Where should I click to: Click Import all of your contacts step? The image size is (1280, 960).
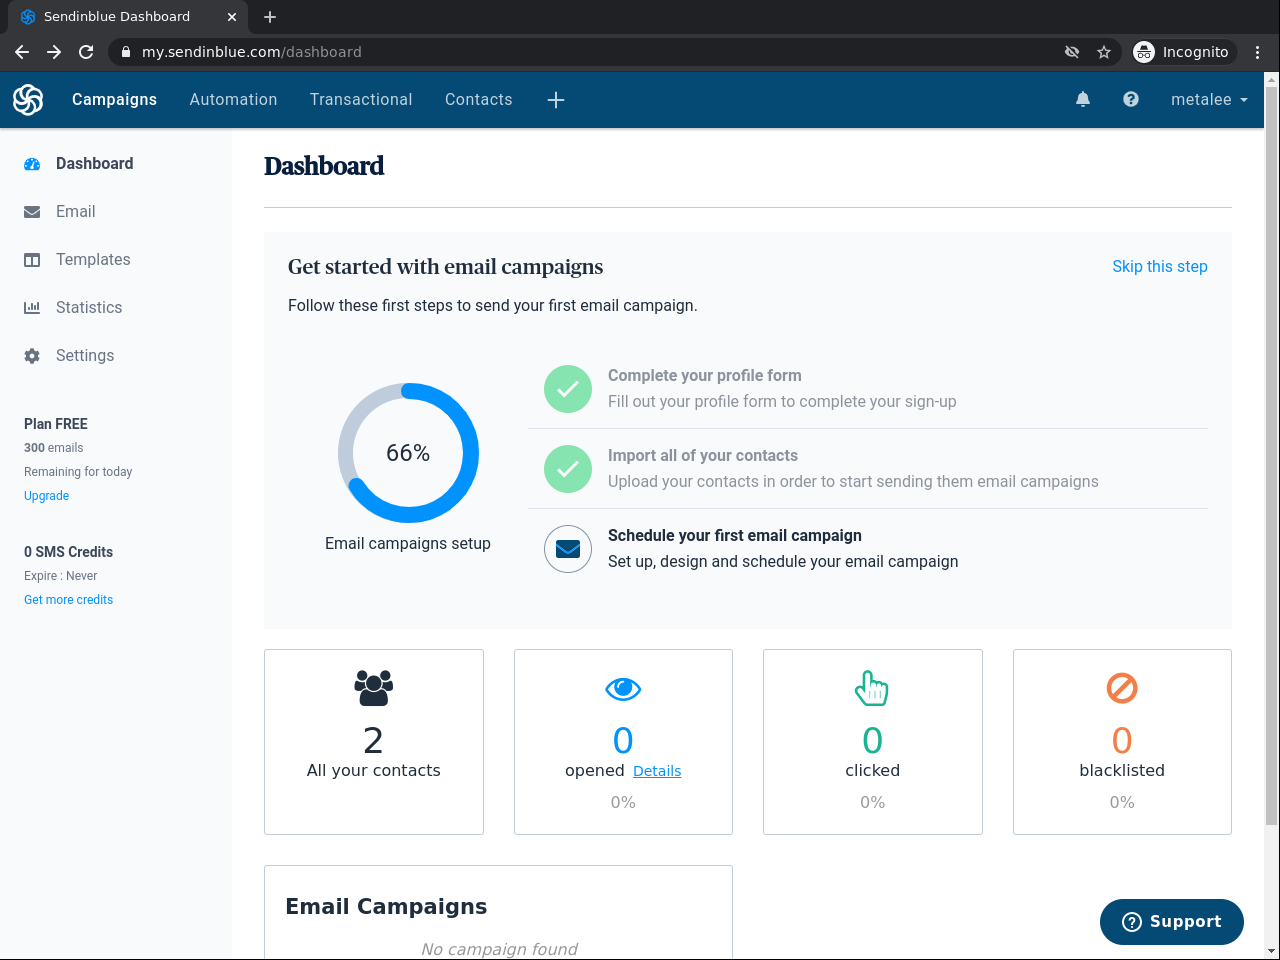[703, 456]
